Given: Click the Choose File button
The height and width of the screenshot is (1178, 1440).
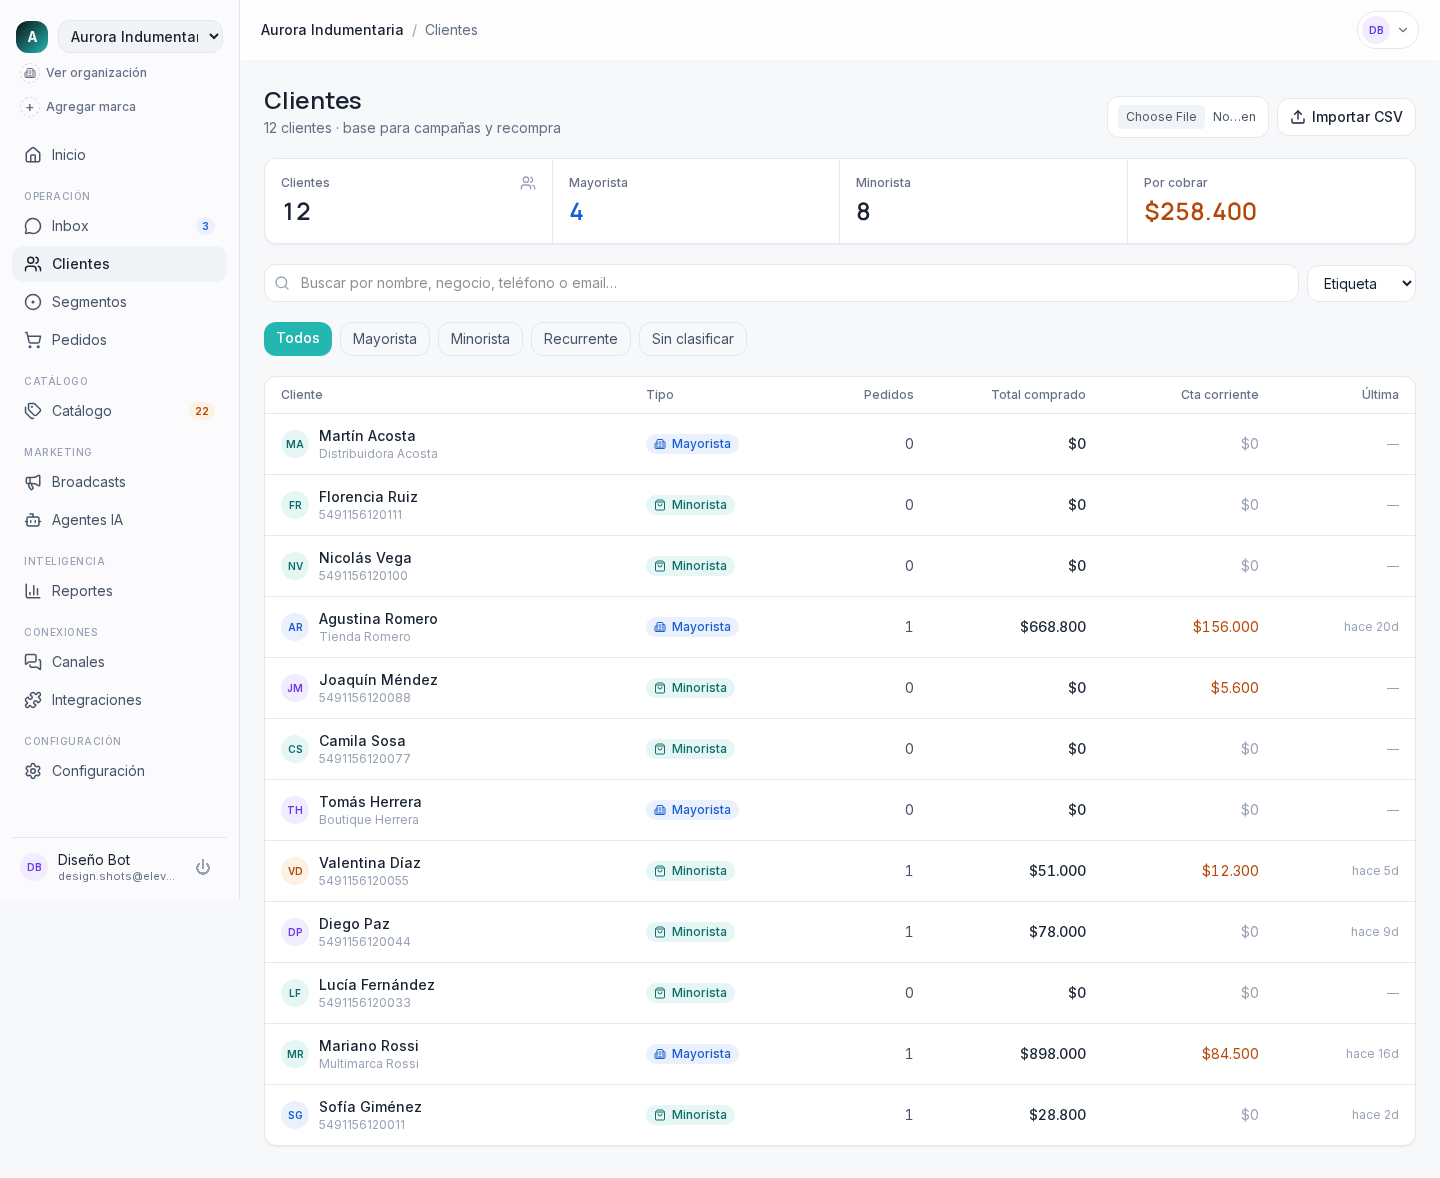Looking at the screenshot, I should click(x=1161, y=117).
